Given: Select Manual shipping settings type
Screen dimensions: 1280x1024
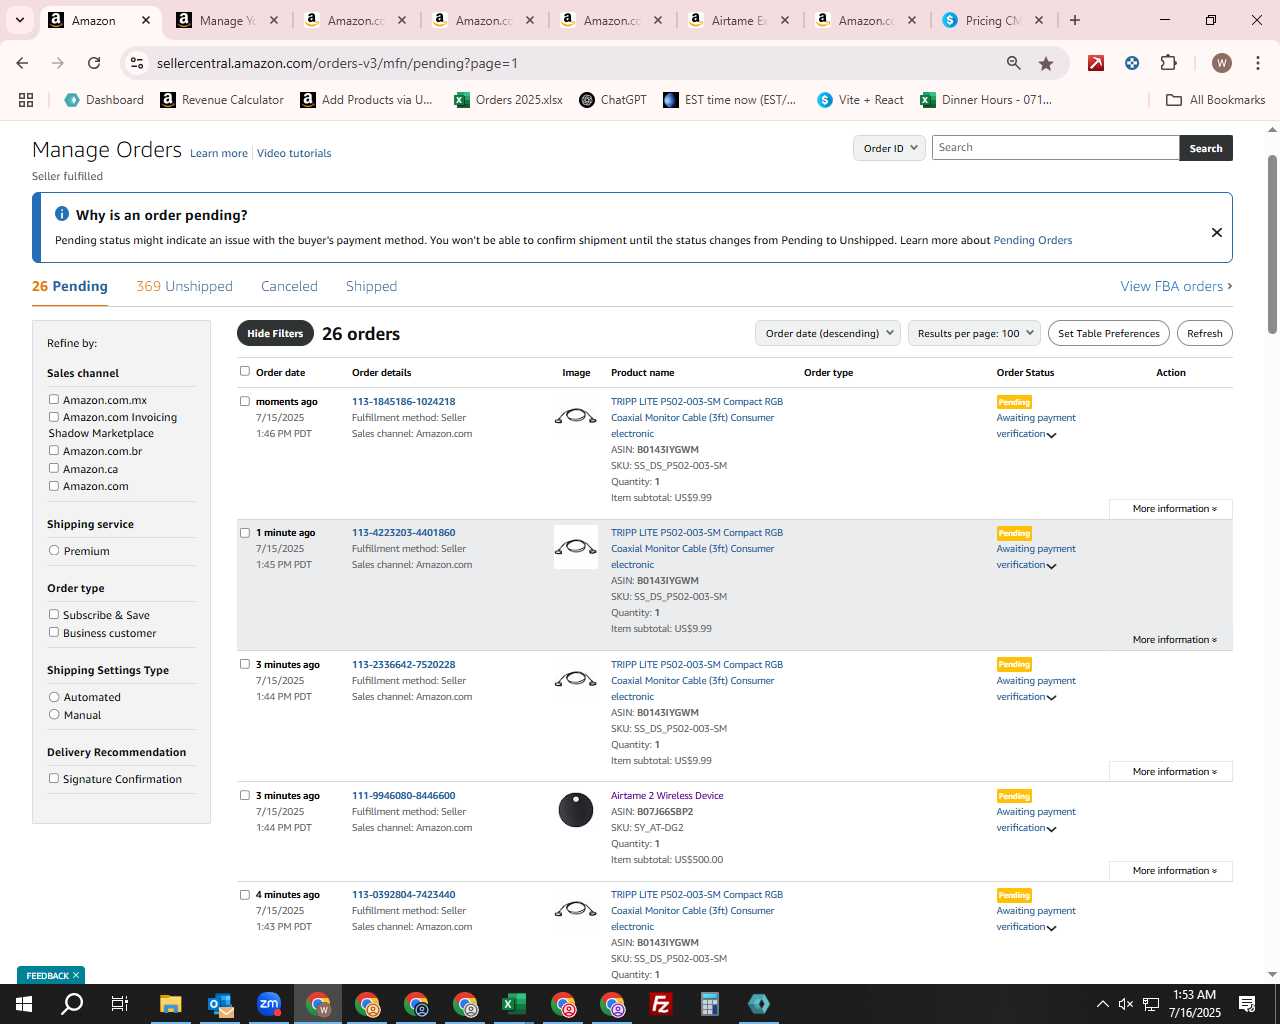Looking at the screenshot, I should (x=54, y=714).
